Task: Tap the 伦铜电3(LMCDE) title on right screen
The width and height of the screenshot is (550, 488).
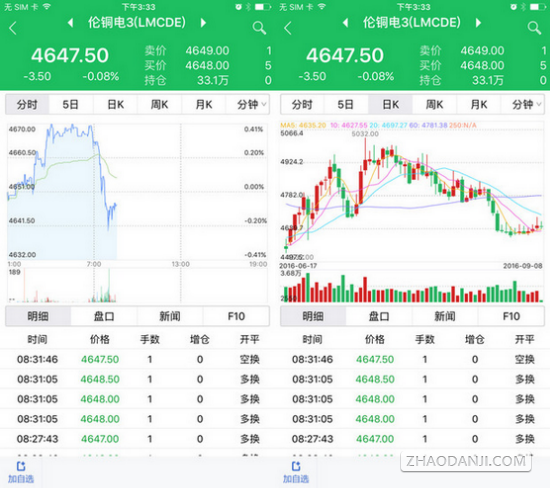Action: coord(412,23)
